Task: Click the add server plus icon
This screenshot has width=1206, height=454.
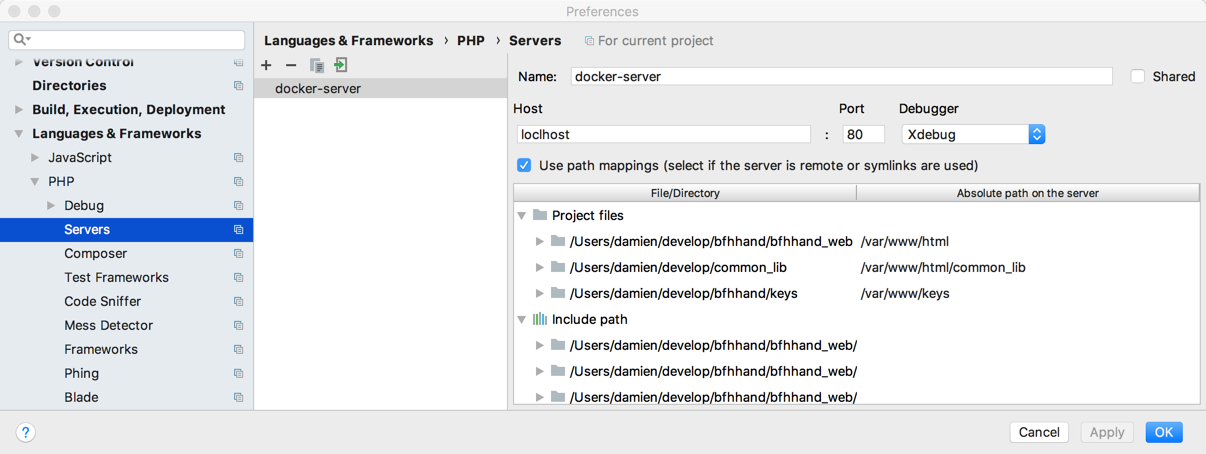Action: [x=266, y=66]
